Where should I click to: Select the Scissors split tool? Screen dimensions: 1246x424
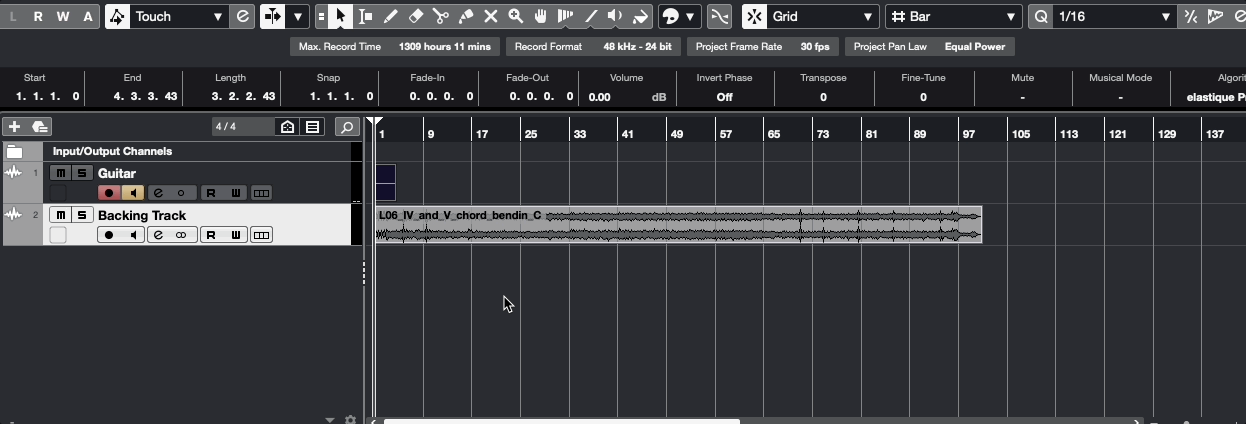[441, 16]
